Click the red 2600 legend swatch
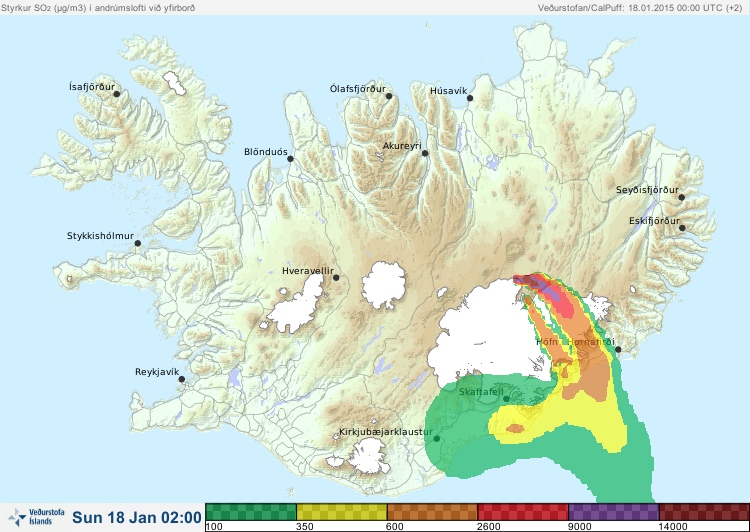 (523, 512)
